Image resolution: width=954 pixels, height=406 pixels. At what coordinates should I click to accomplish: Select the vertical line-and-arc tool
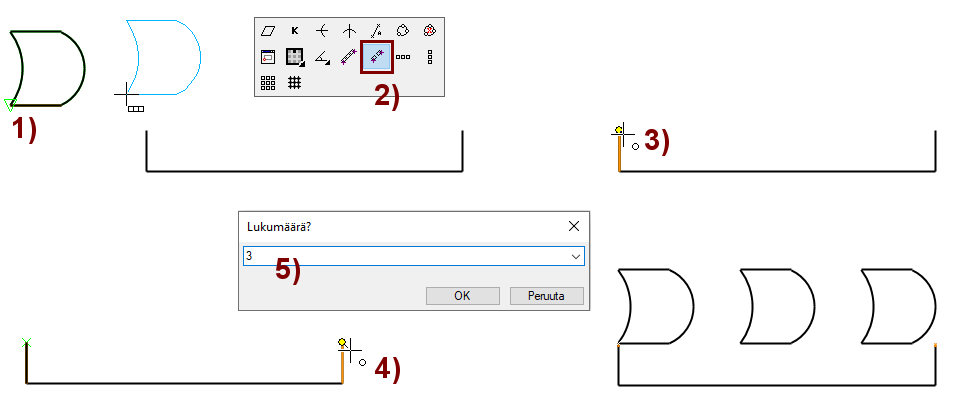coord(349,31)
